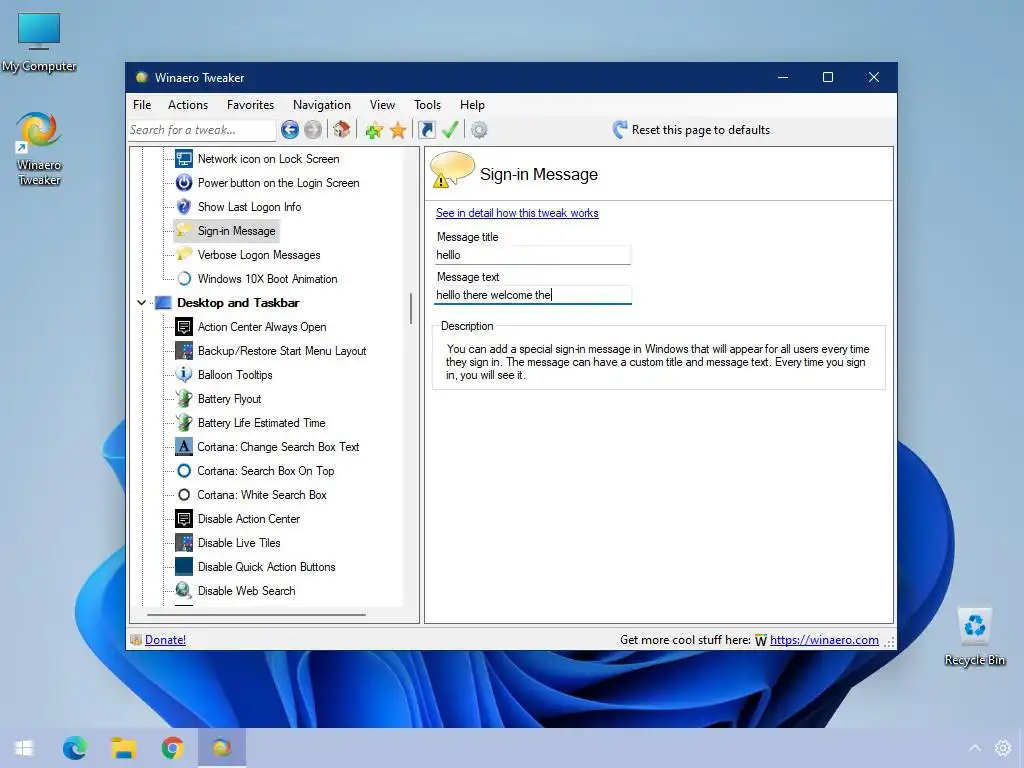The image size is (1024, 768).
Task: Go to the Home page icon
Action: [x=342, y=129]
